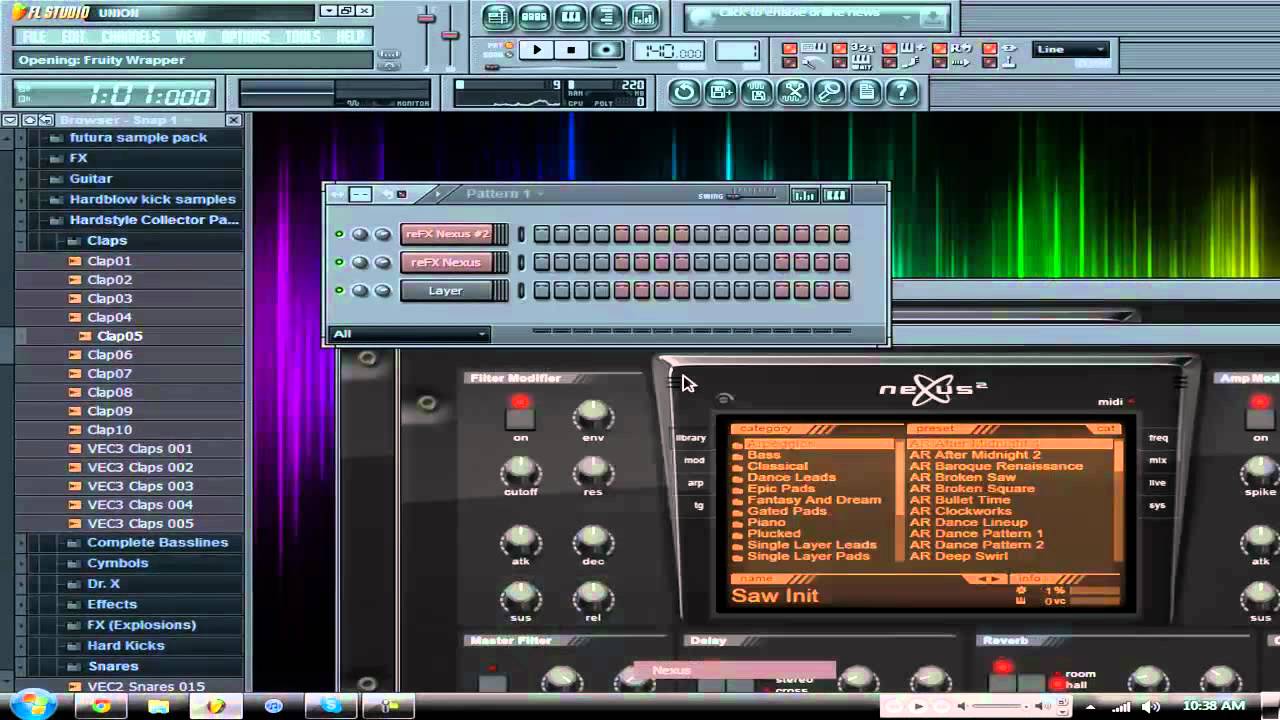1280x720 pixels.
Task: Open the mixer view icon
Action: coord(642,17)
